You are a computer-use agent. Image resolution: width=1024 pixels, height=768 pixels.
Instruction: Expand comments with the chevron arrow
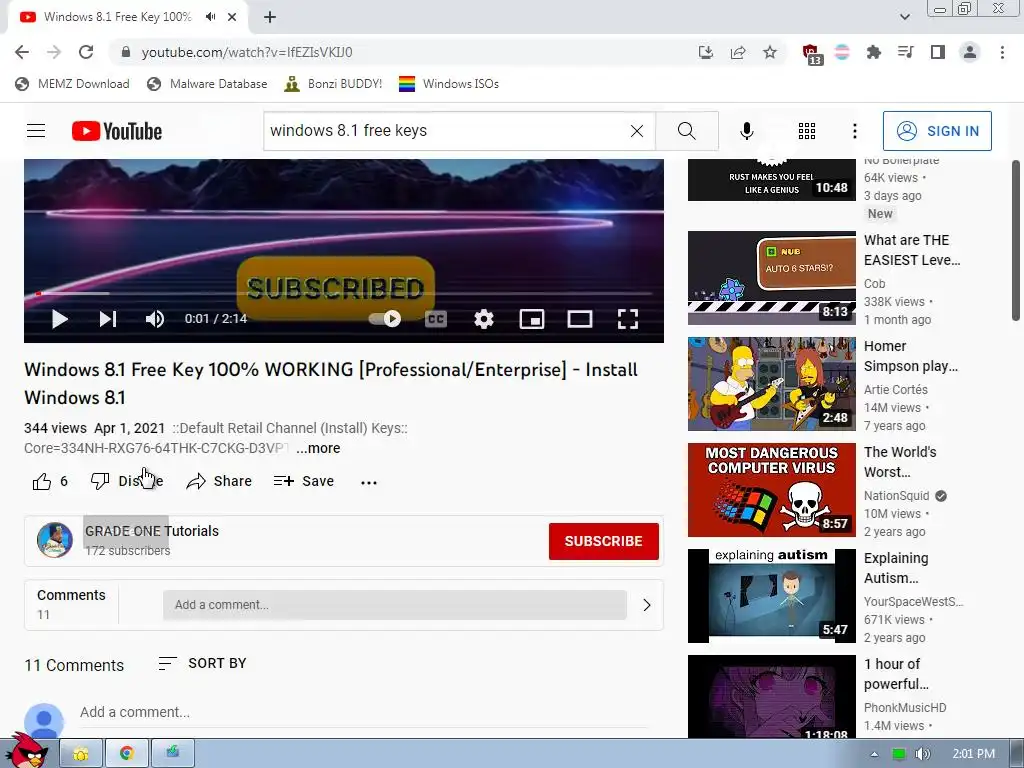[x=647, y=605]
